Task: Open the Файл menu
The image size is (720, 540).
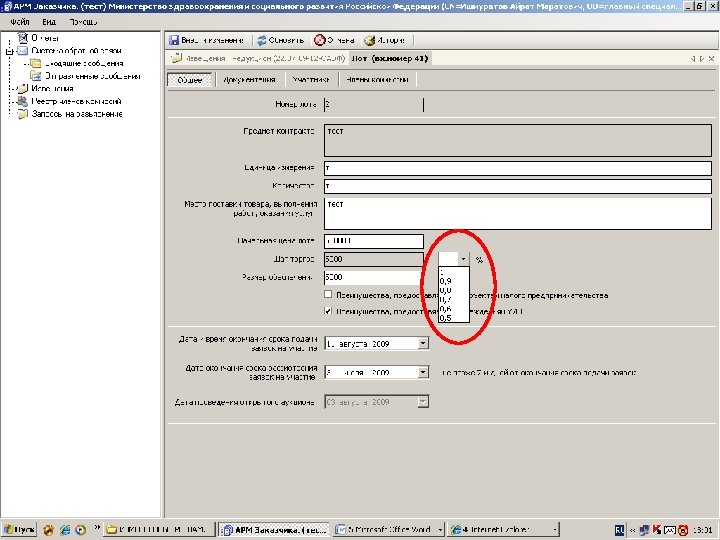Action: coord(20,22)
